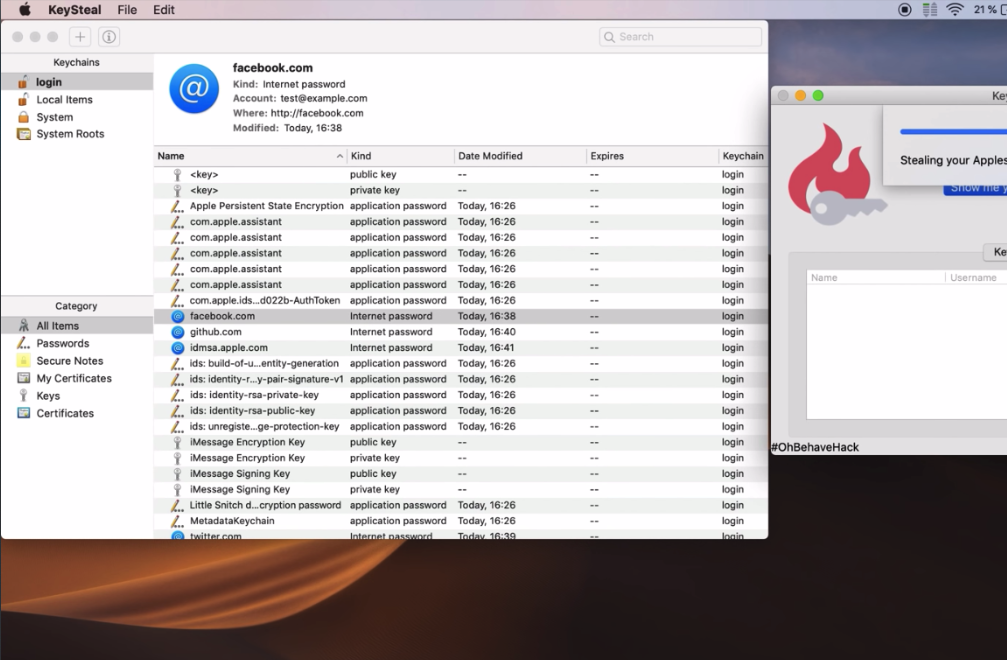This screenshot has height=660, width=1007.
Task: Choose the My Certificates category
Action: [77, 378]
